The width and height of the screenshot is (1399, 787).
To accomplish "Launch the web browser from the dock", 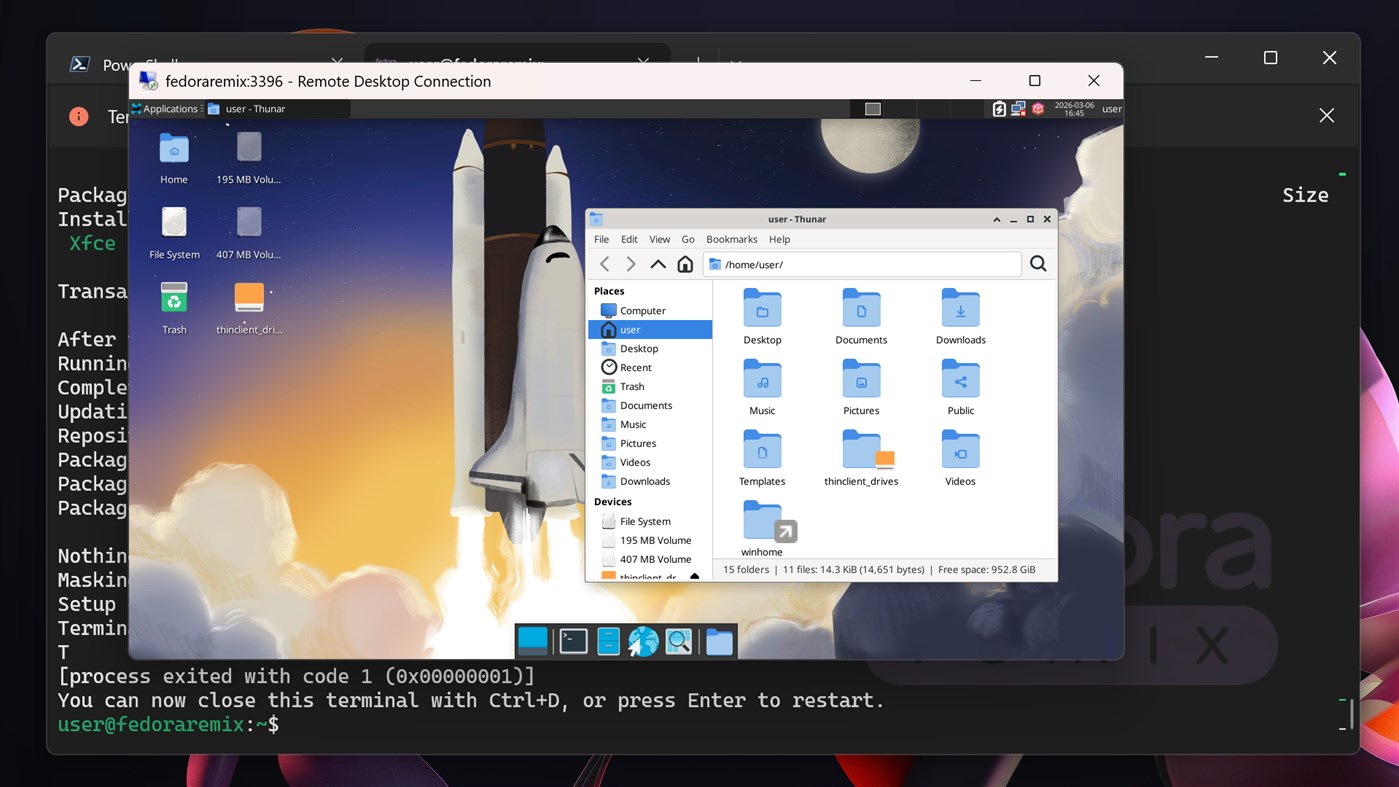I will 643,641.
